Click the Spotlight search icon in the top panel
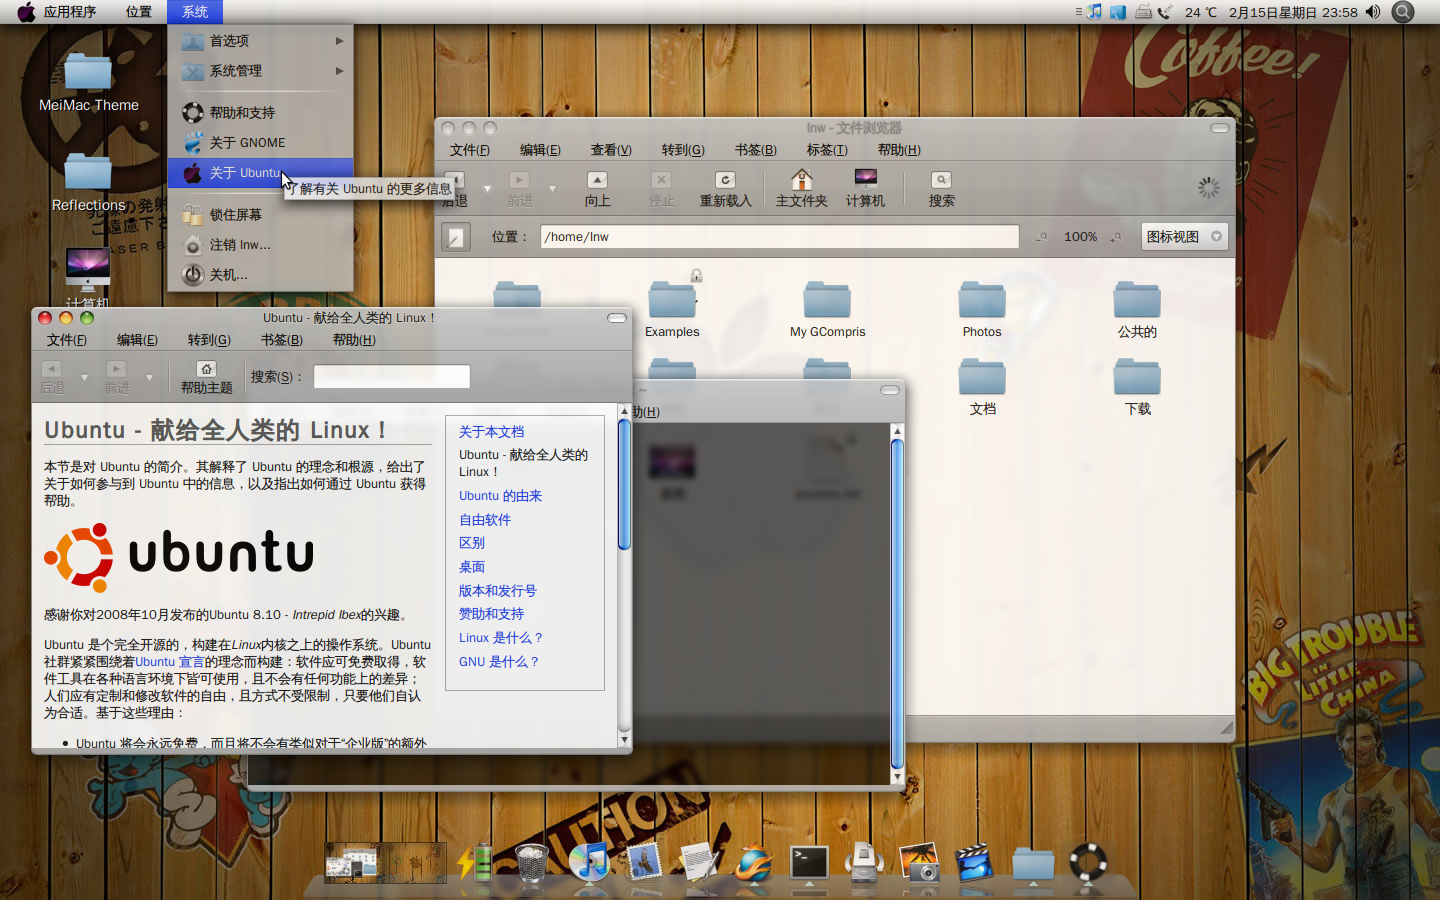Viewport: 1440px width, 900px height. 1404,12
